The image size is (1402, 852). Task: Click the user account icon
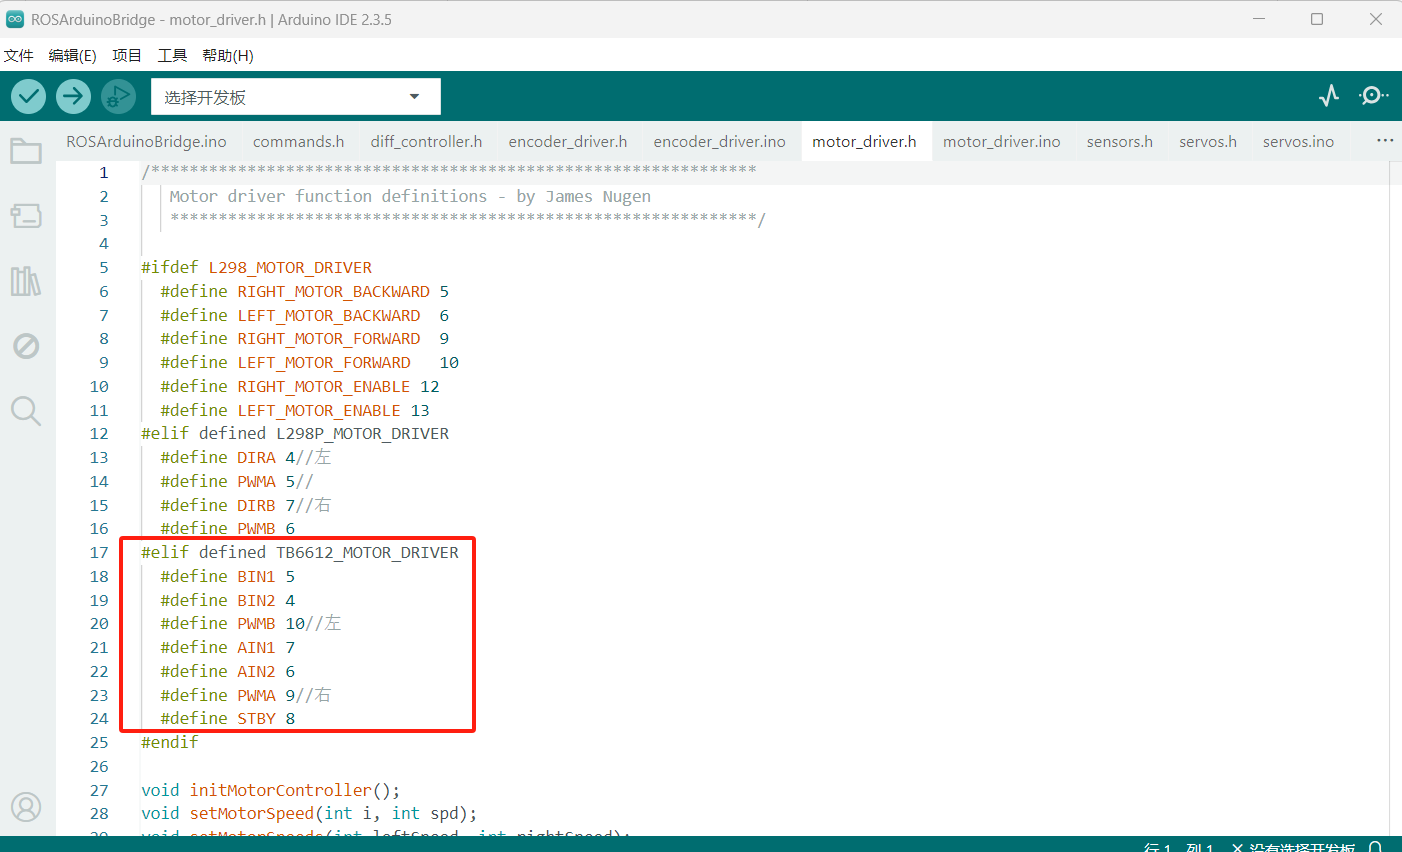pyautogui.click(x=26, y=807)
